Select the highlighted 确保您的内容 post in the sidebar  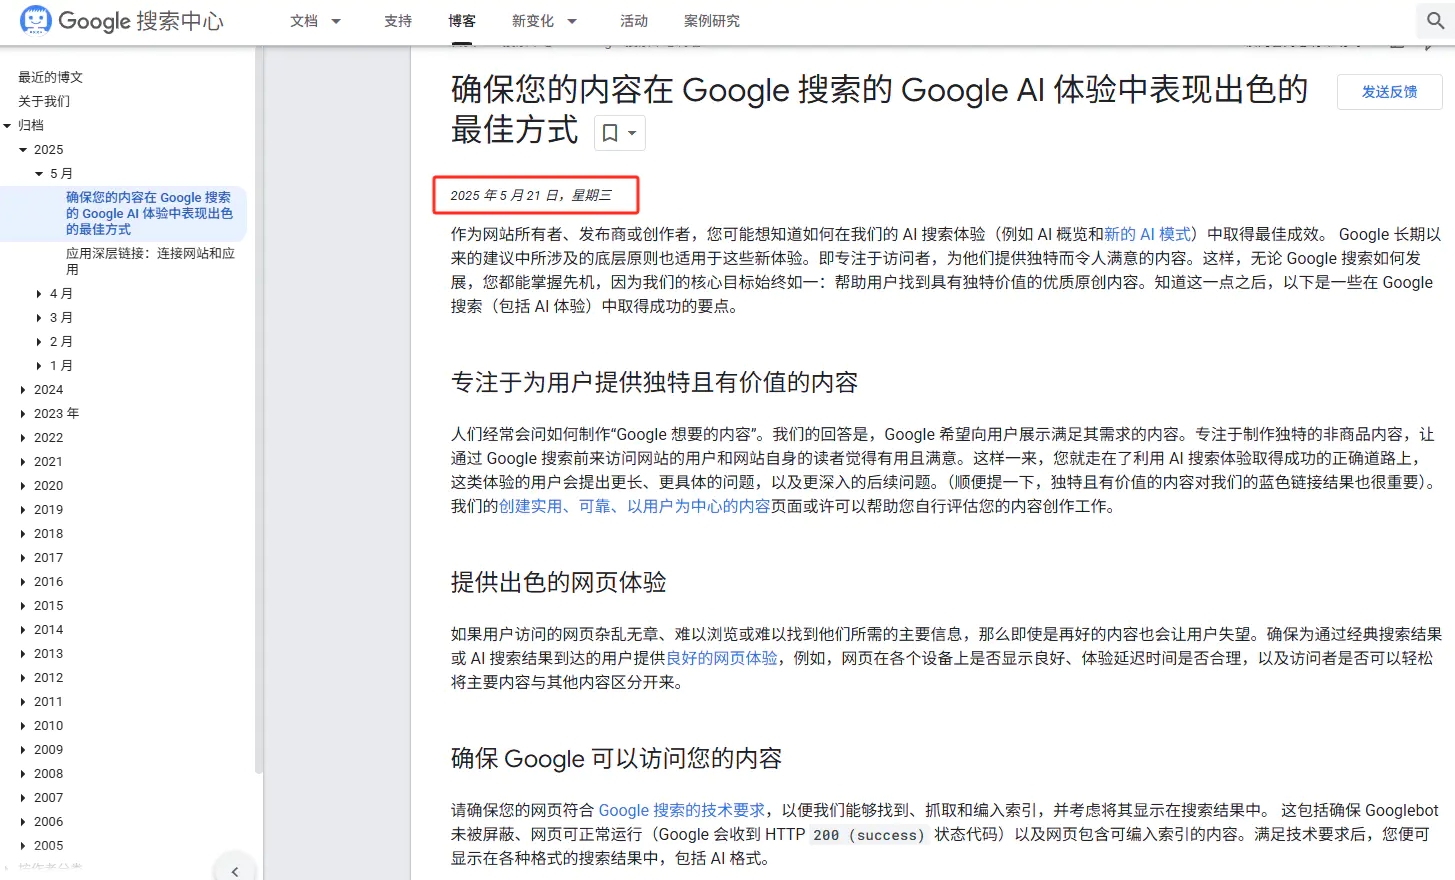tap(149, 213)
